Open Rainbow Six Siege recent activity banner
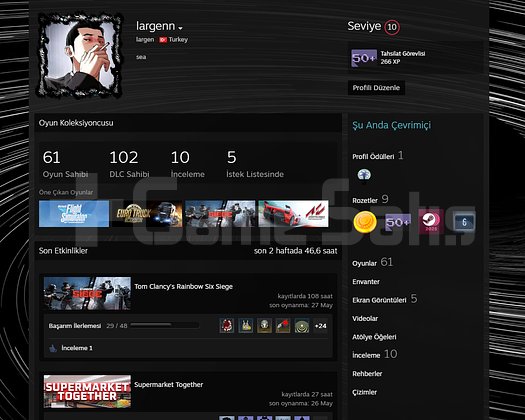The height and width of the screenshot is (420, 525). (x=87, y=293)
